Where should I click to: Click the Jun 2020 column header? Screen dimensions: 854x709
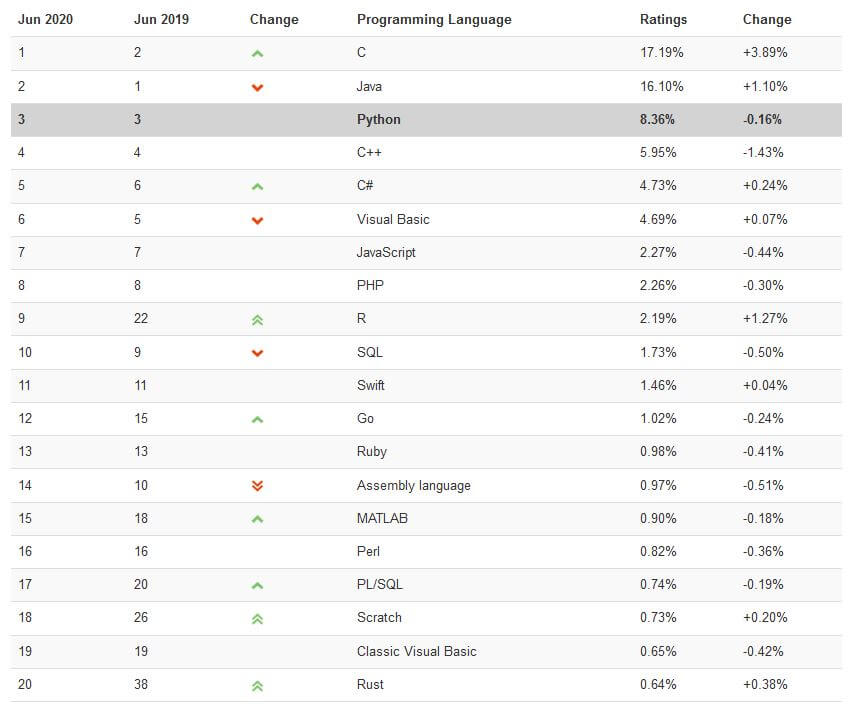pos(45,20)
